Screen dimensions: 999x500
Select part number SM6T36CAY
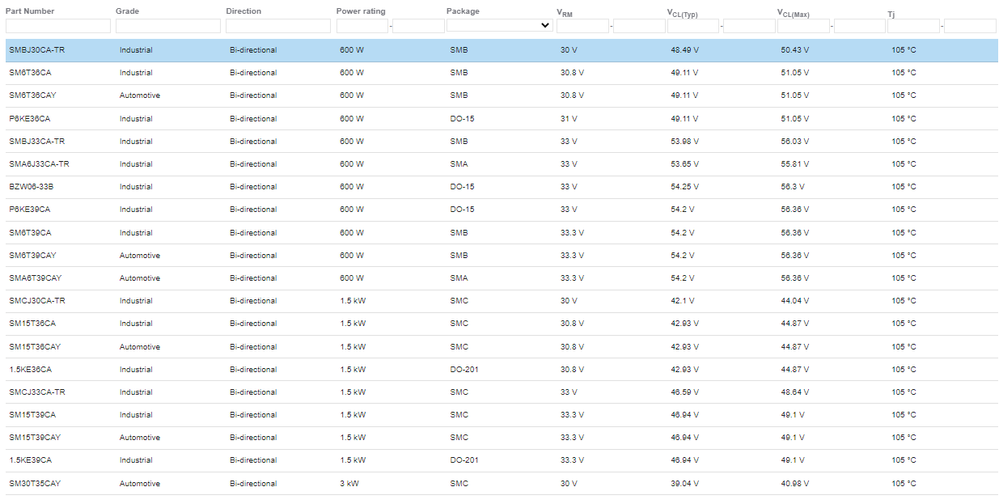[x=33, y=96]
